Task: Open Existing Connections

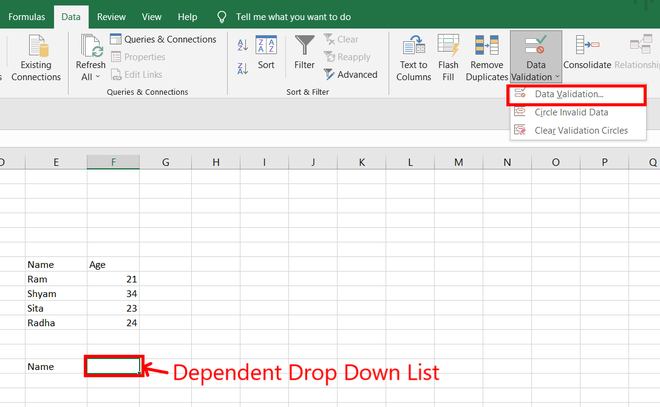Action: point(36,58)
